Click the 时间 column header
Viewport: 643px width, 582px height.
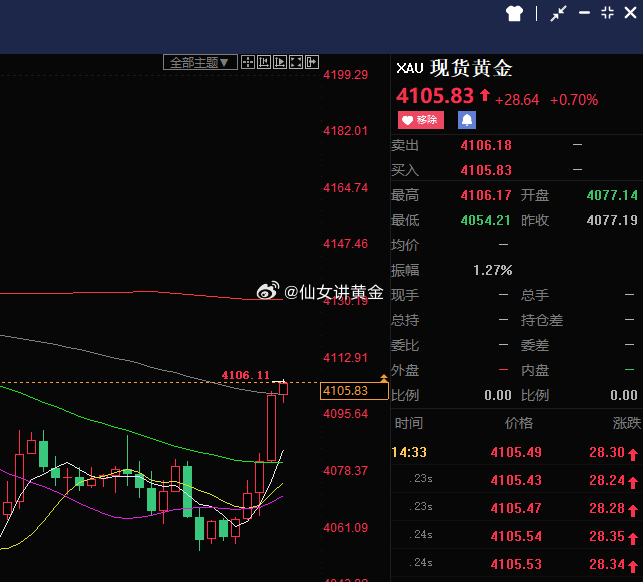pos(409,423)
